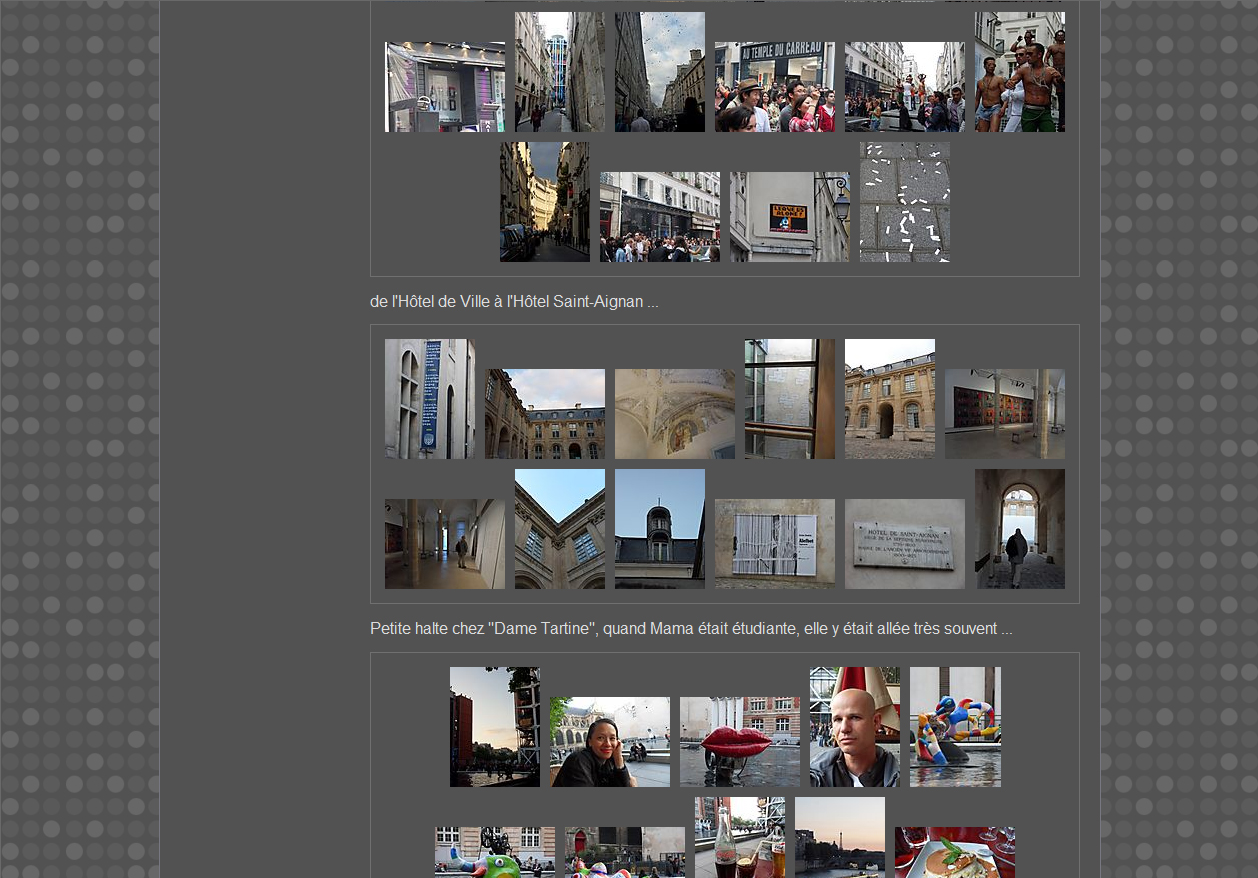
Task: View the red lips fountain sculpture photo
Action: coord(739,742)
